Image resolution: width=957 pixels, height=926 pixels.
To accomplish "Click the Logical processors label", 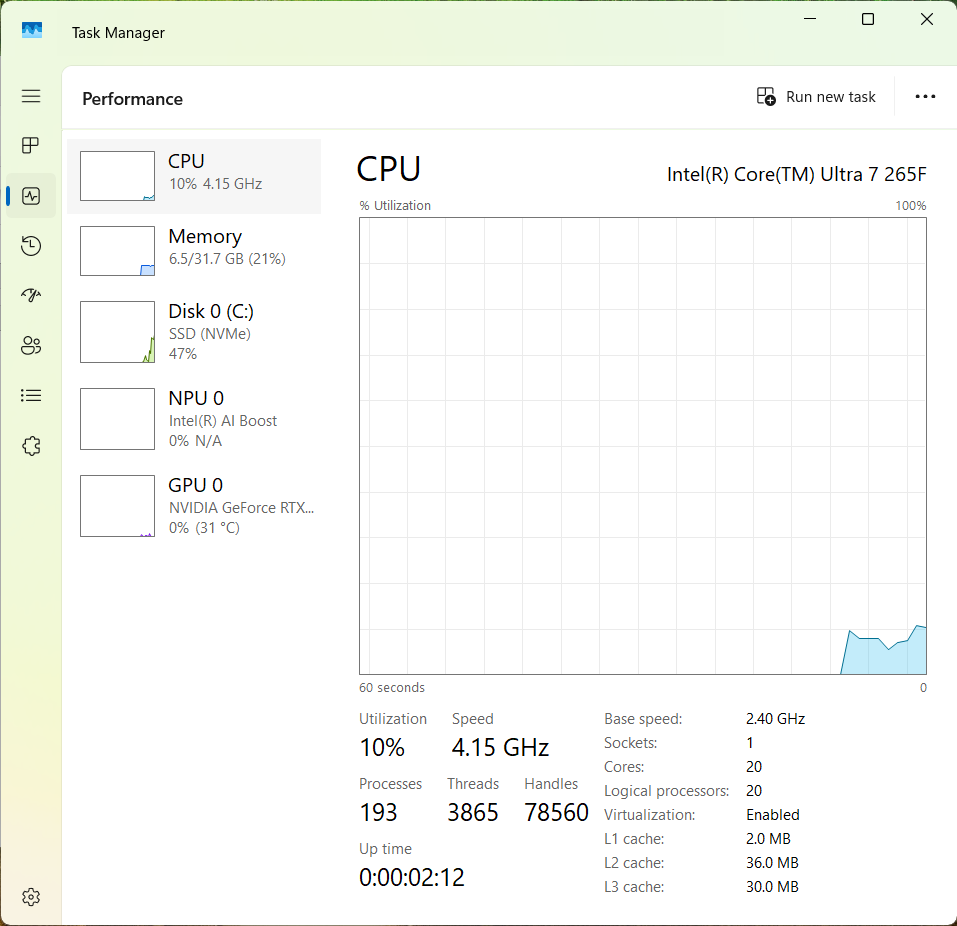I will 666,791.
